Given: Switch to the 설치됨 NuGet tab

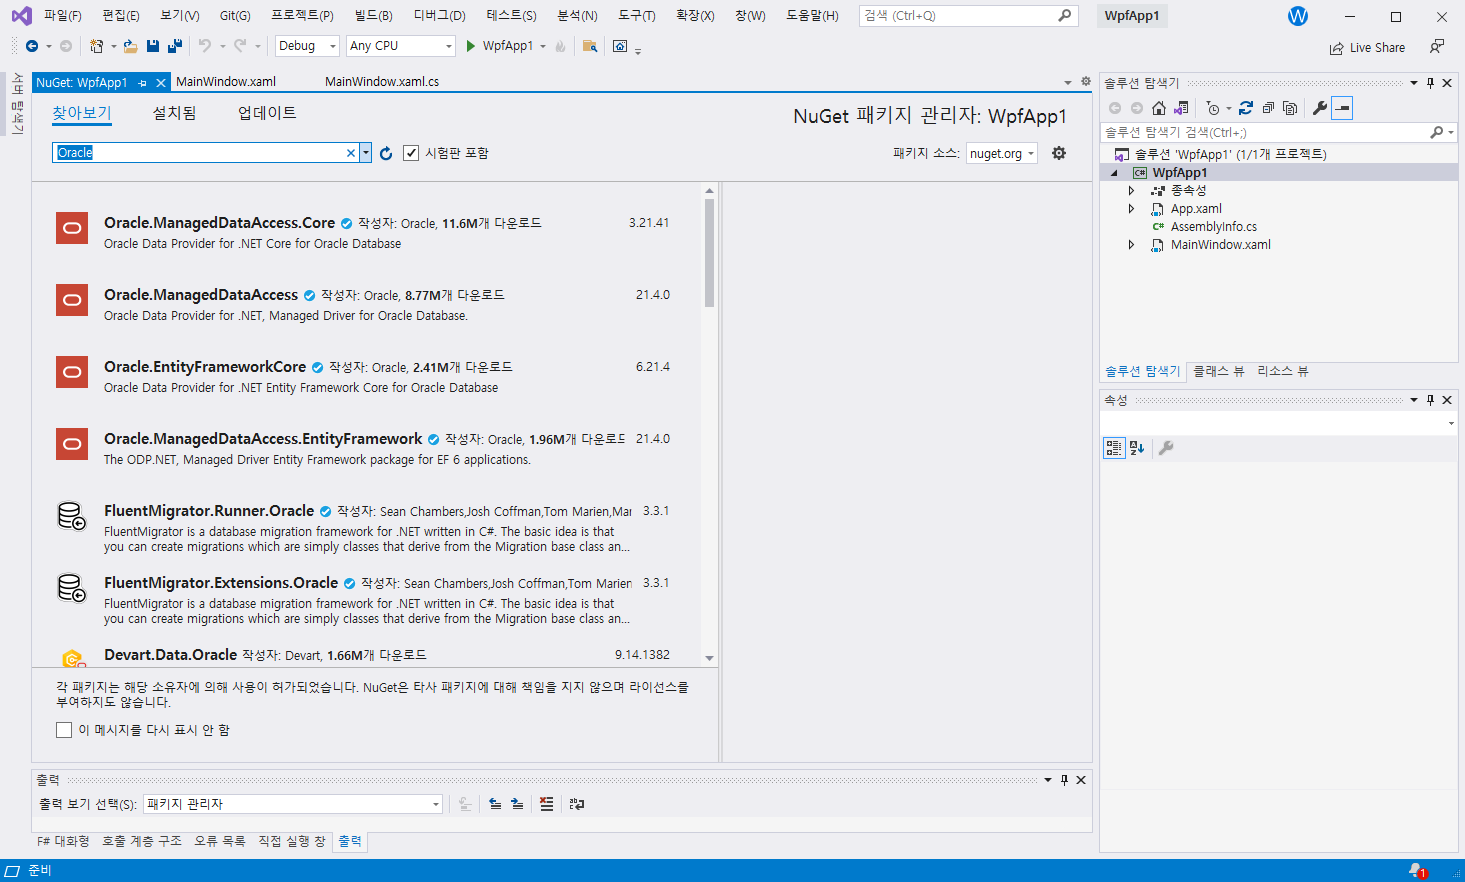Looking at the screenshot, I should [174, 113].
